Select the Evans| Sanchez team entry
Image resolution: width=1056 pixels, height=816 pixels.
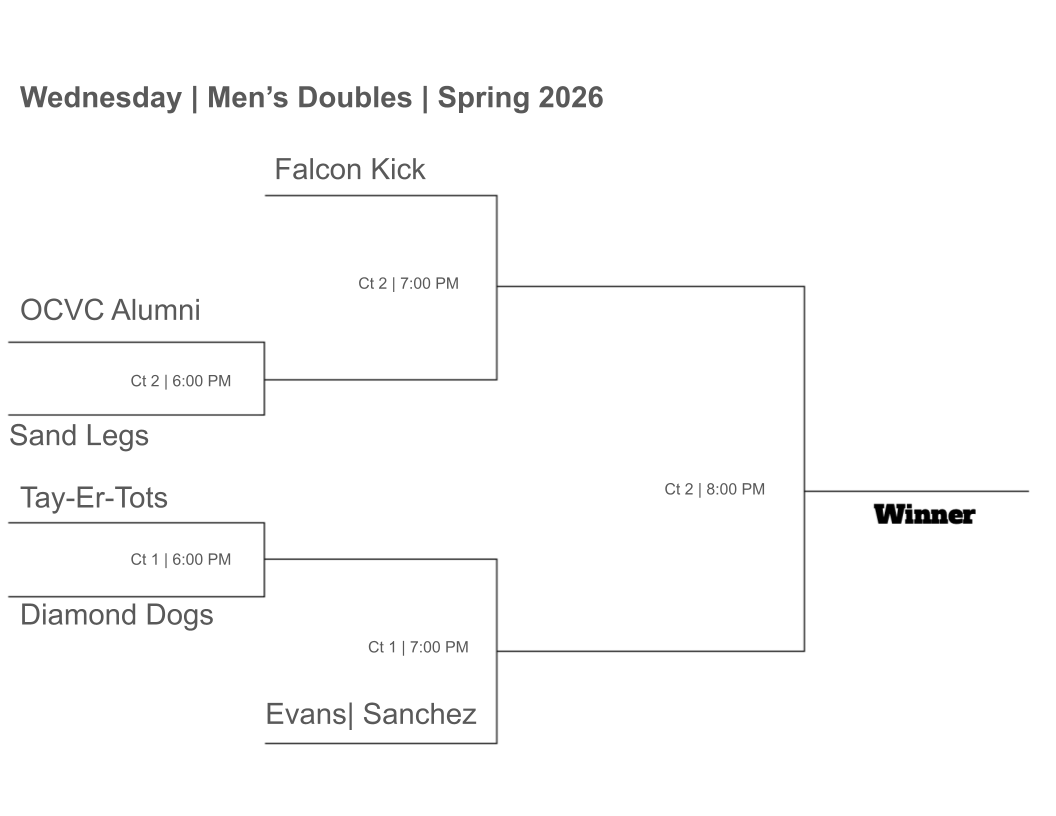coord(371,714)
